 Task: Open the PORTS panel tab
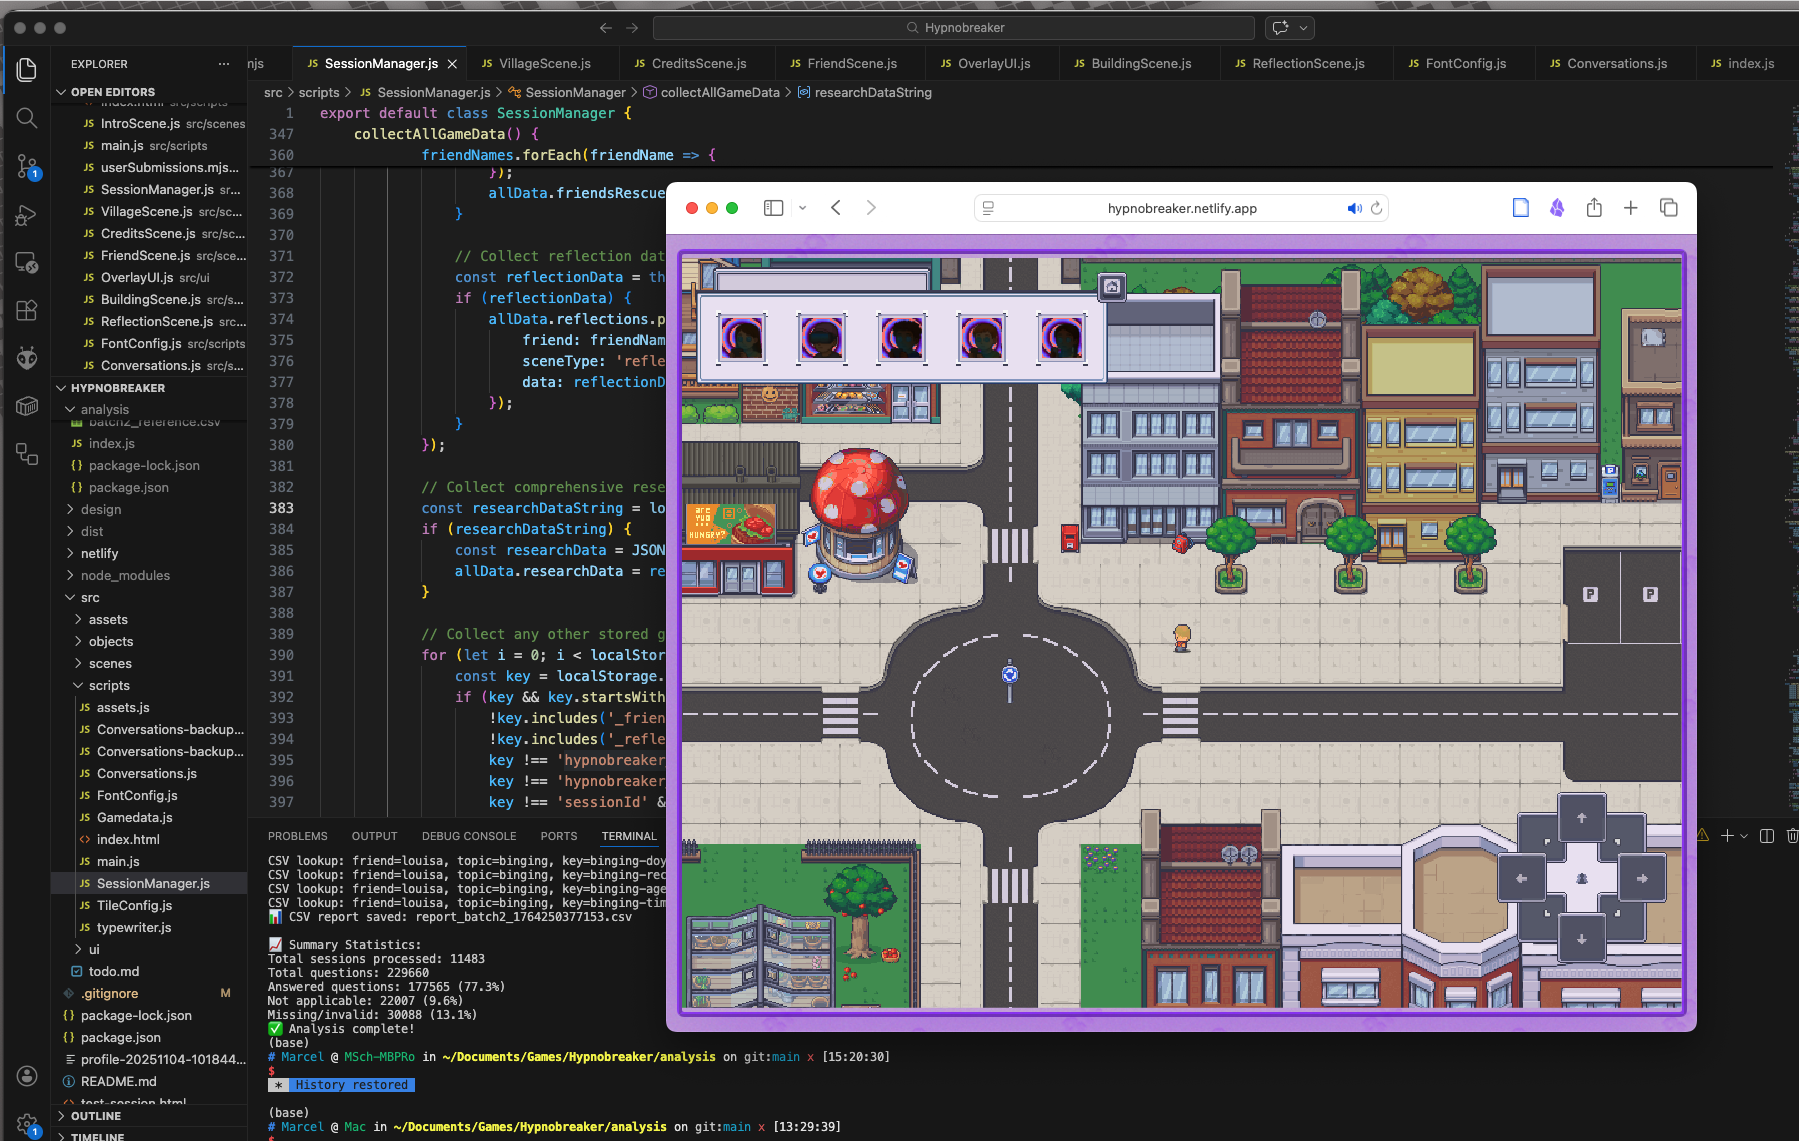click(x=559, y=836)
